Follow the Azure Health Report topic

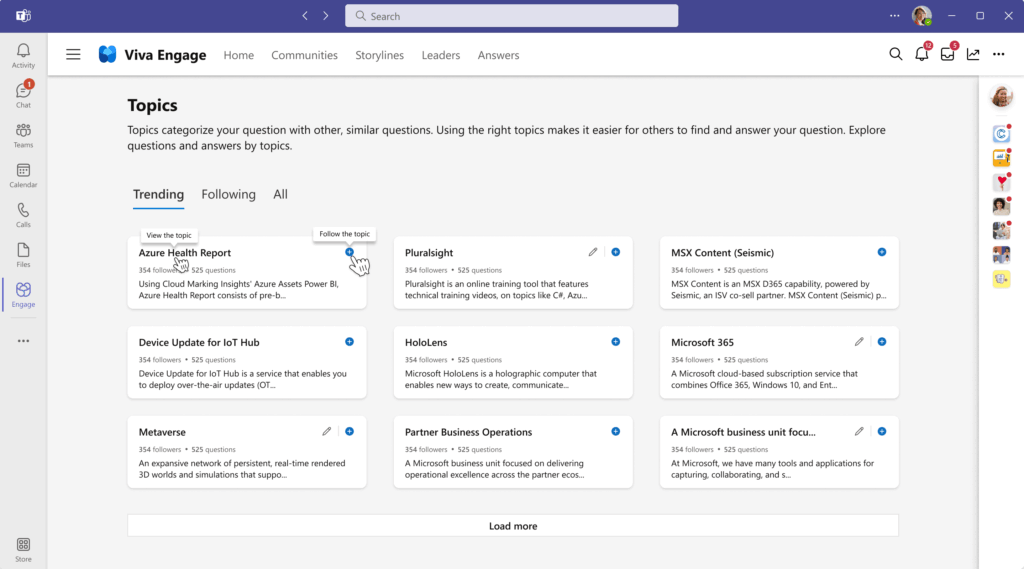(349, 252)
